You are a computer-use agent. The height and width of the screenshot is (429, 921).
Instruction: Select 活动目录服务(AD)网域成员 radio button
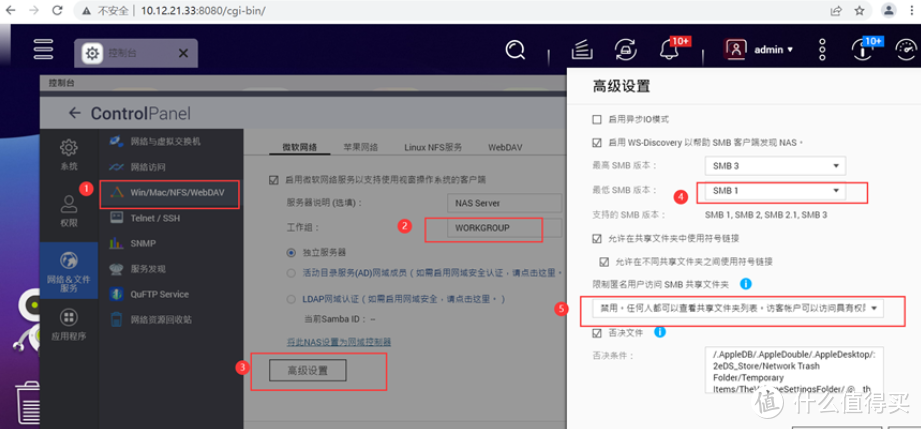[291, 273]
